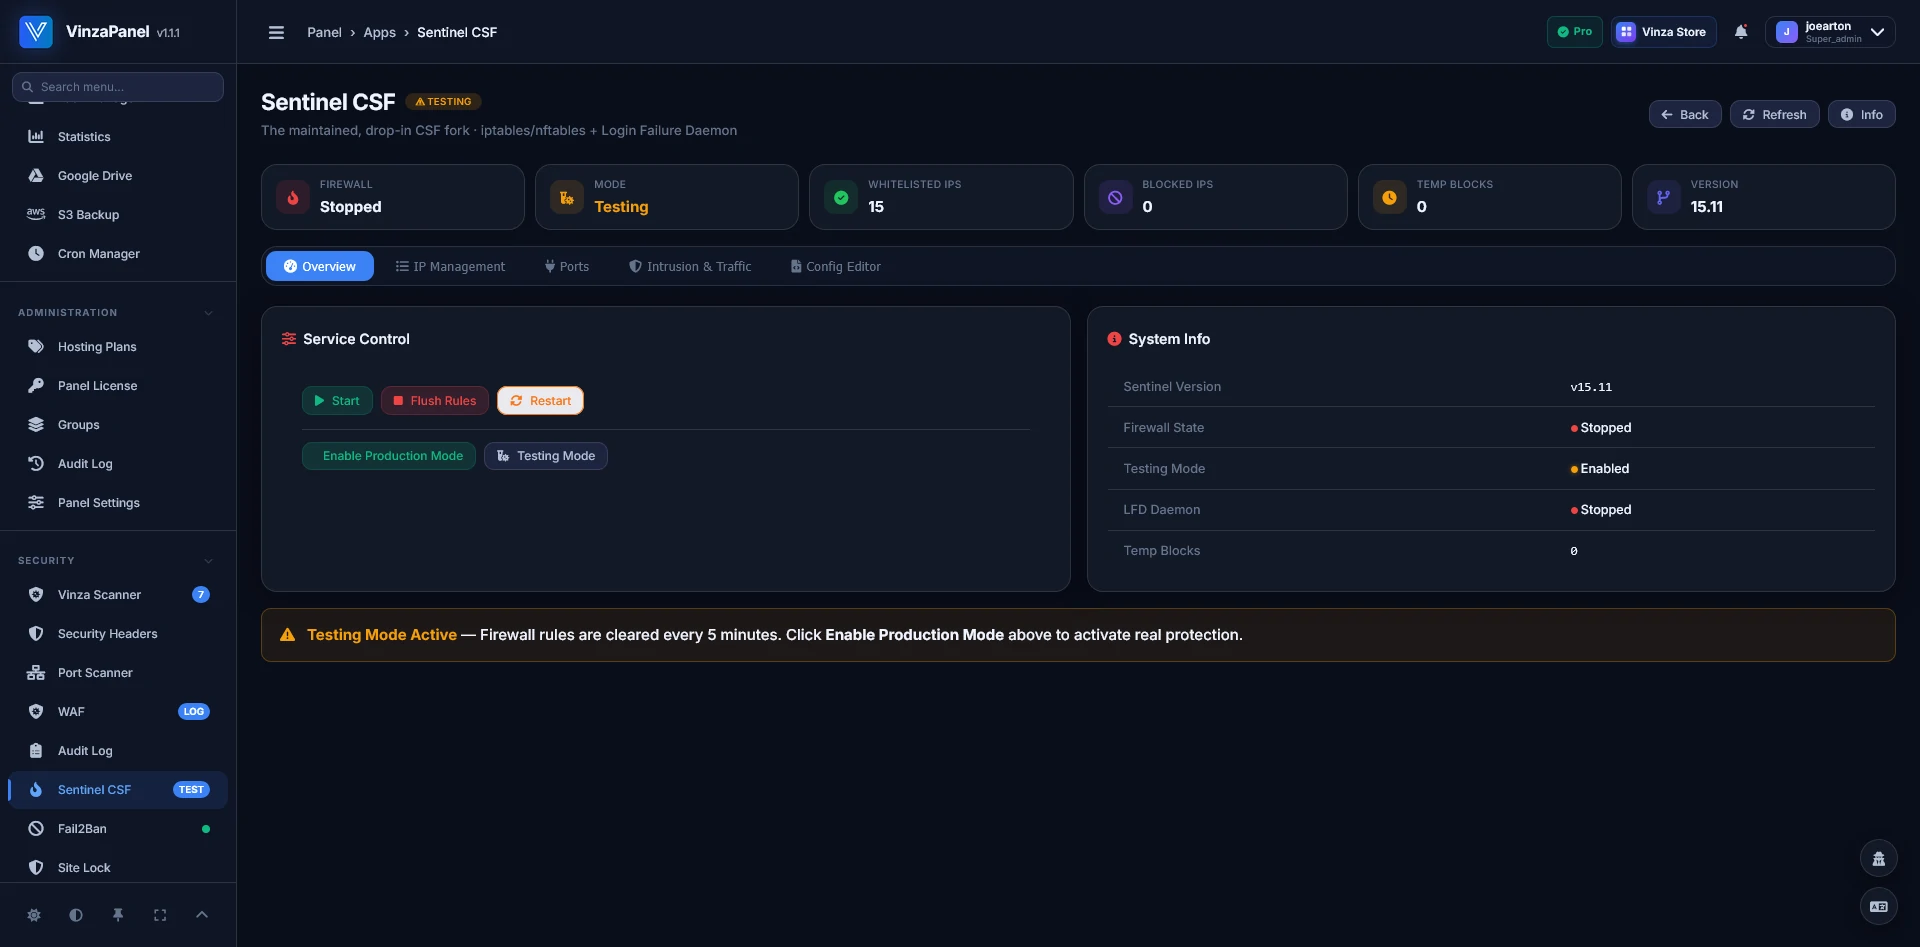
Task: Open the Ports tab
Action: (567, 267)
